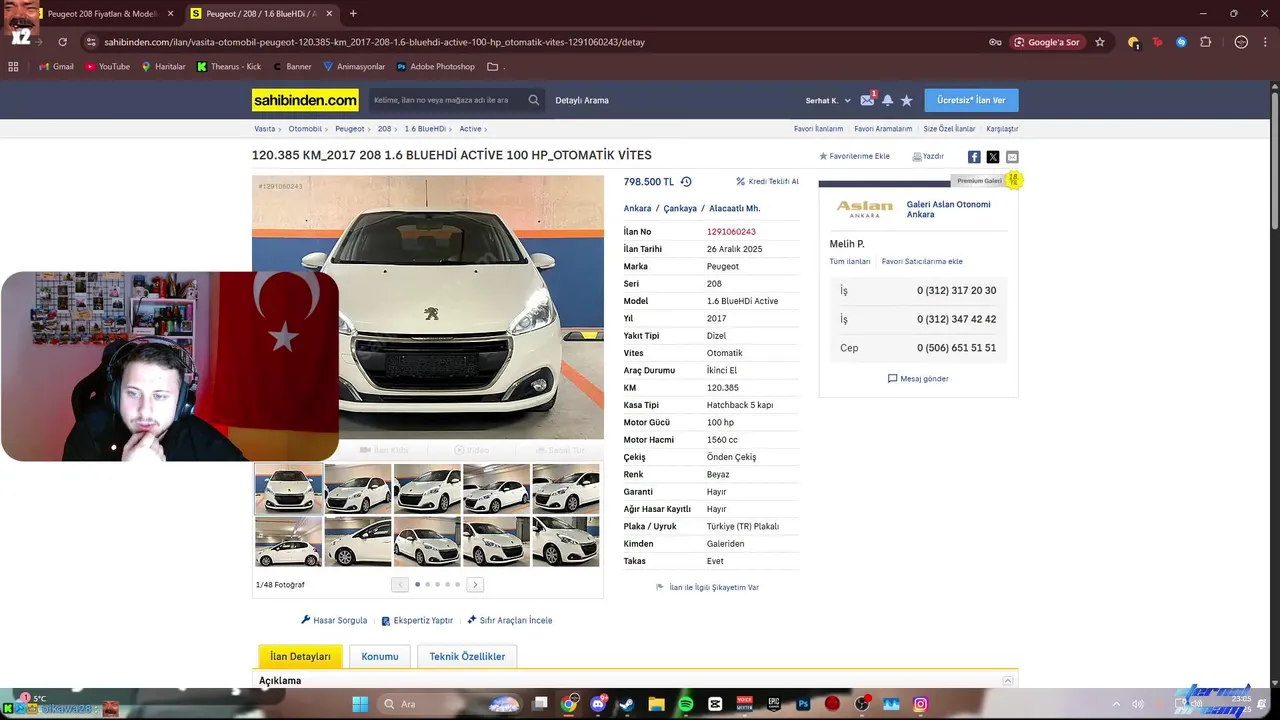Show hidden system tray icons chevron
The height and width of the screenshot is (720, 1280).
tap(1117, 704)
